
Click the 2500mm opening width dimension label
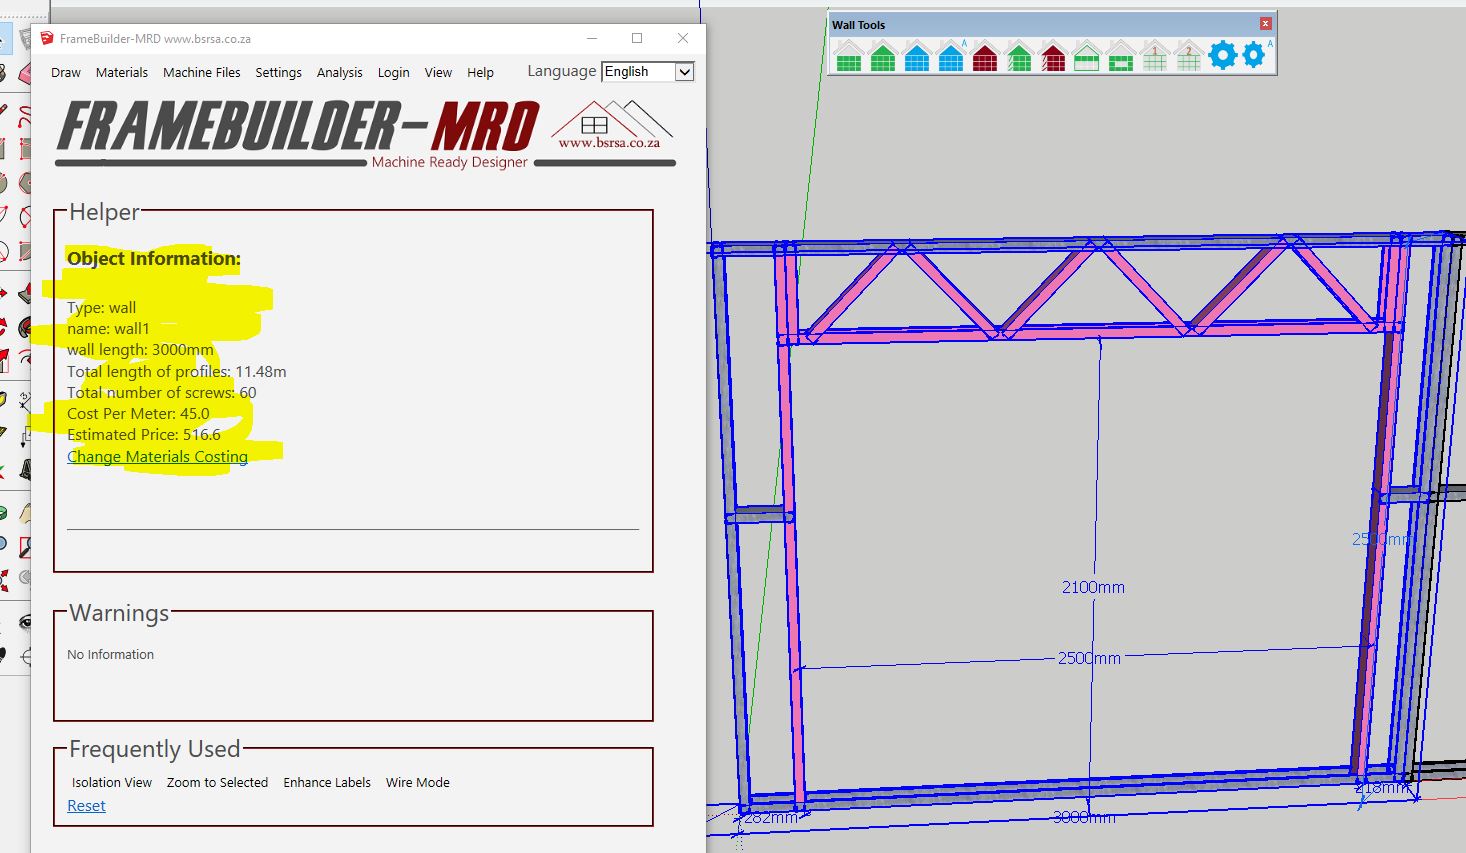tap(1089, 659)
